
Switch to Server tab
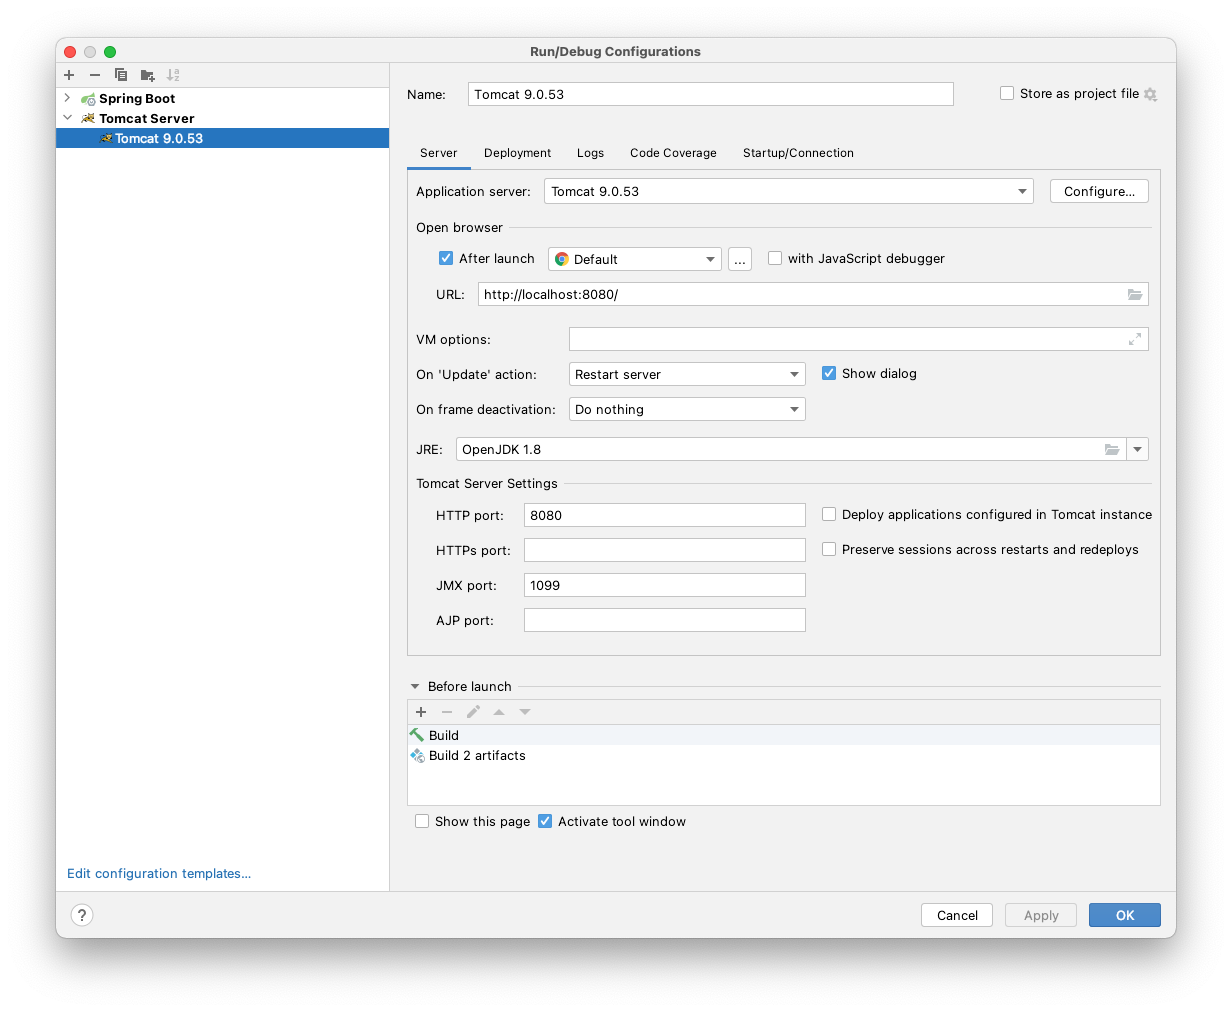[439, 153]
